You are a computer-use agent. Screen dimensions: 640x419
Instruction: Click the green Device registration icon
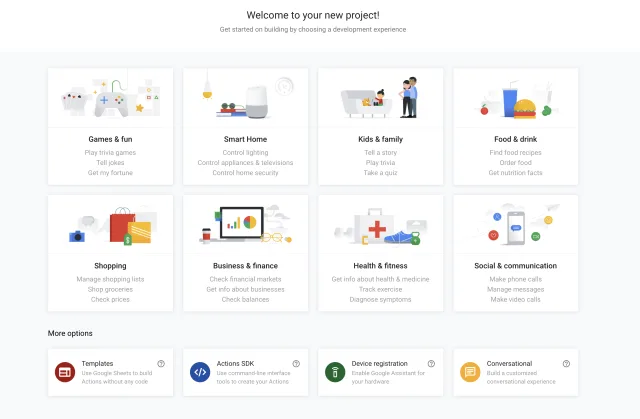click(x=335, y=372)
